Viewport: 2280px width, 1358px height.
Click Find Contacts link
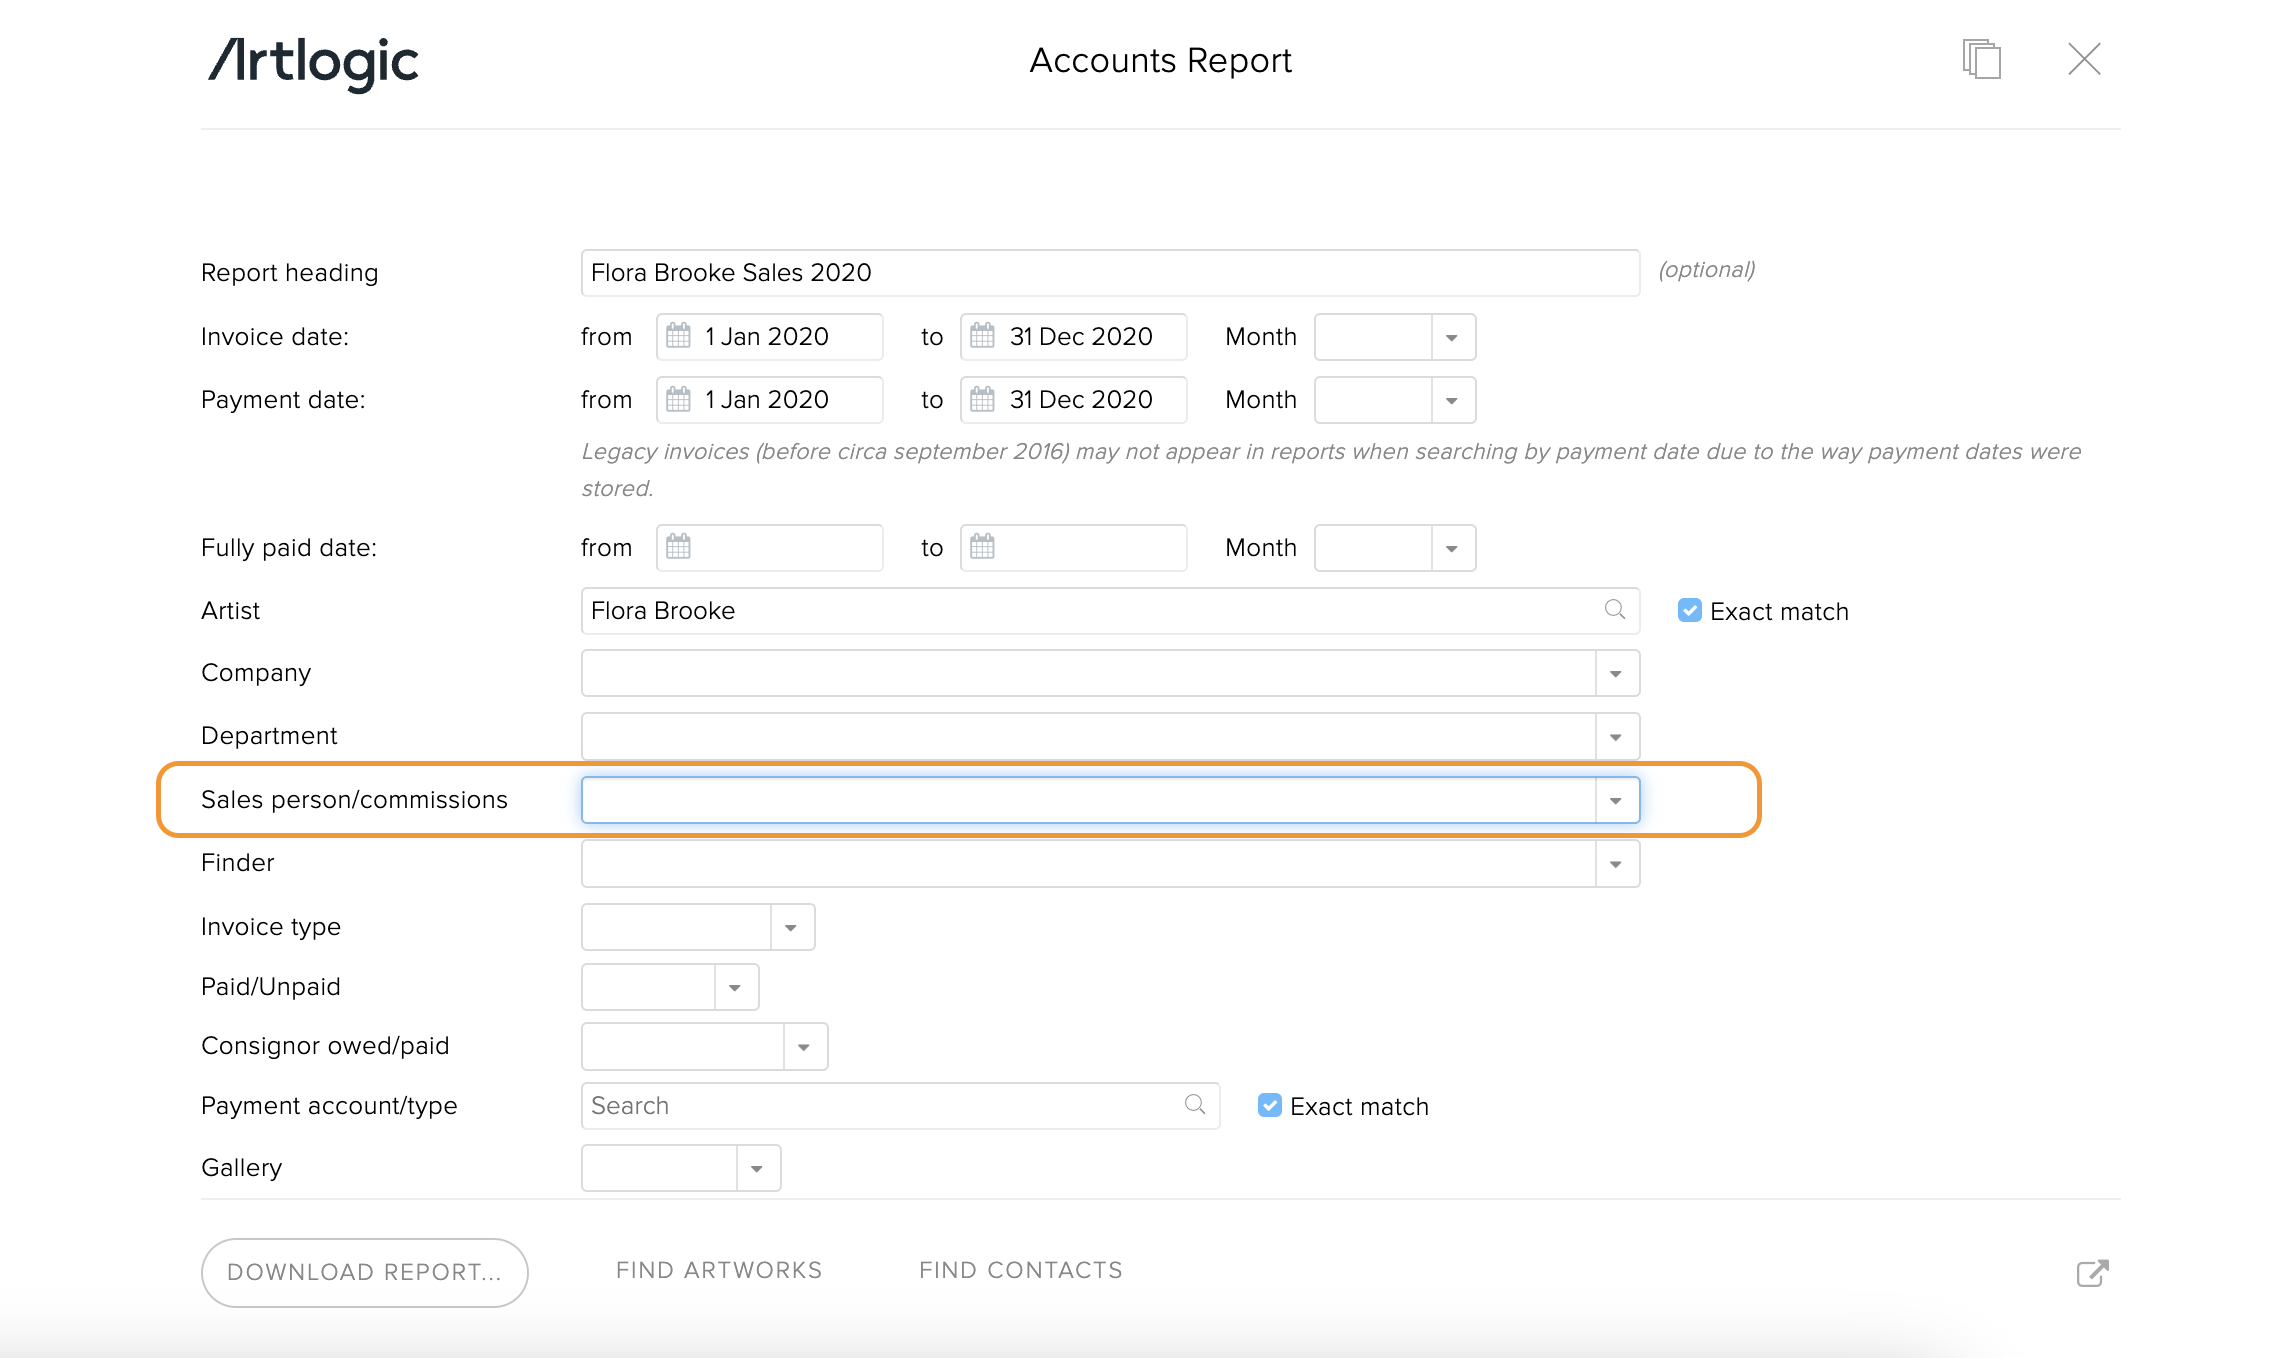(x=1021, y=1270)
